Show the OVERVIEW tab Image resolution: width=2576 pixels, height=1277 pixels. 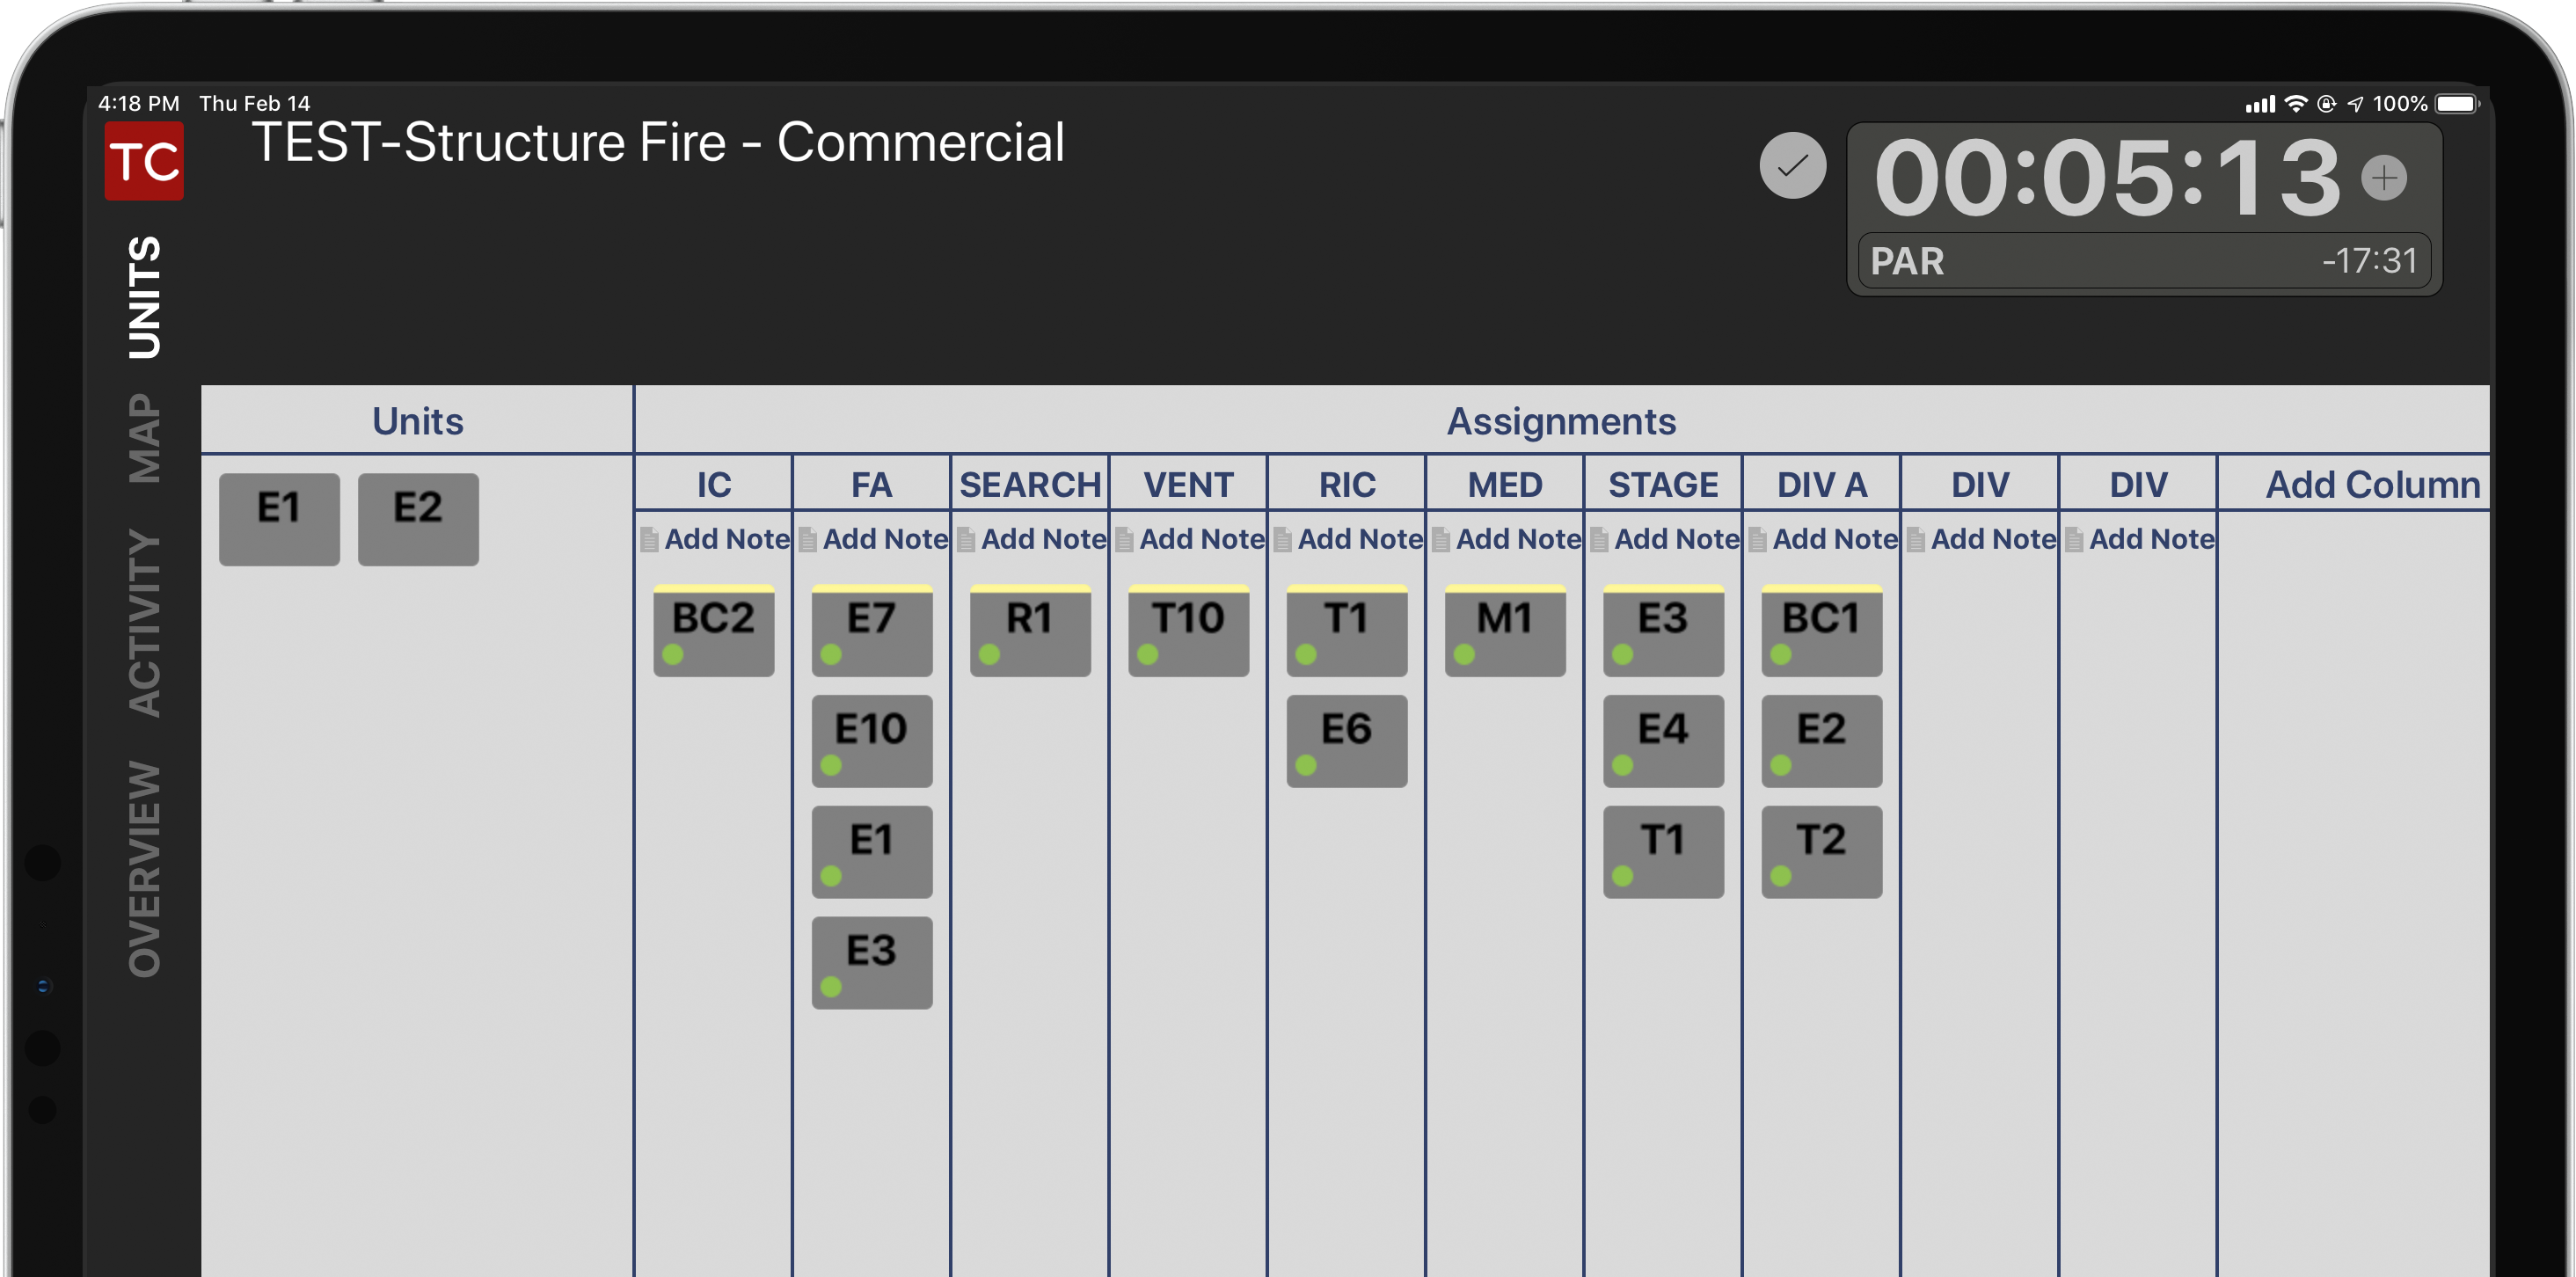coord(145,868)
